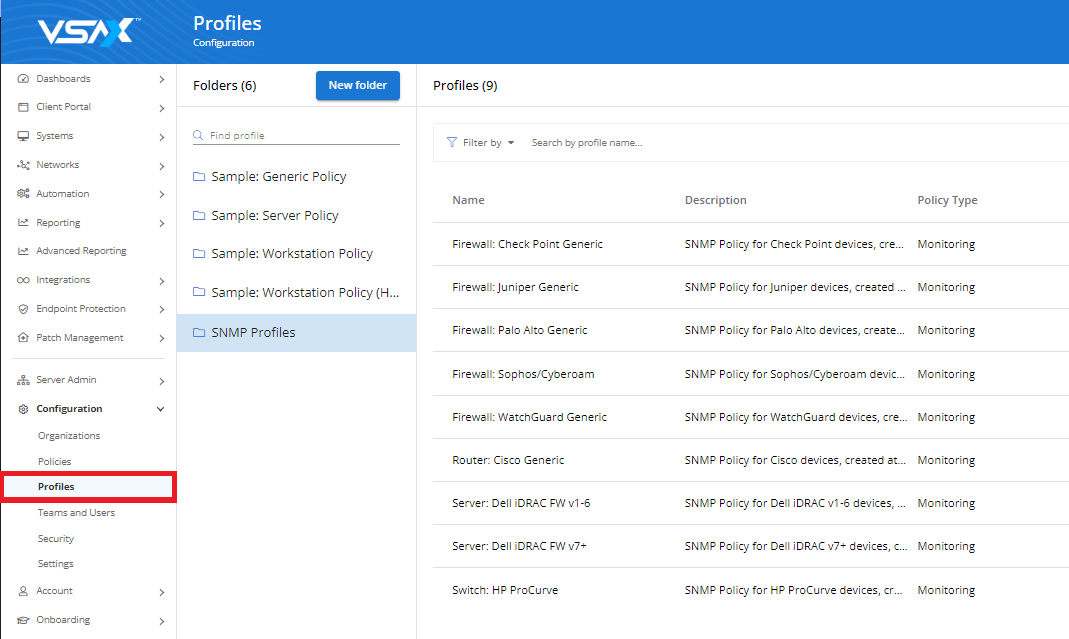
Task: Open Firewall: Juniper Generic profile
Action: click(515, 287)
